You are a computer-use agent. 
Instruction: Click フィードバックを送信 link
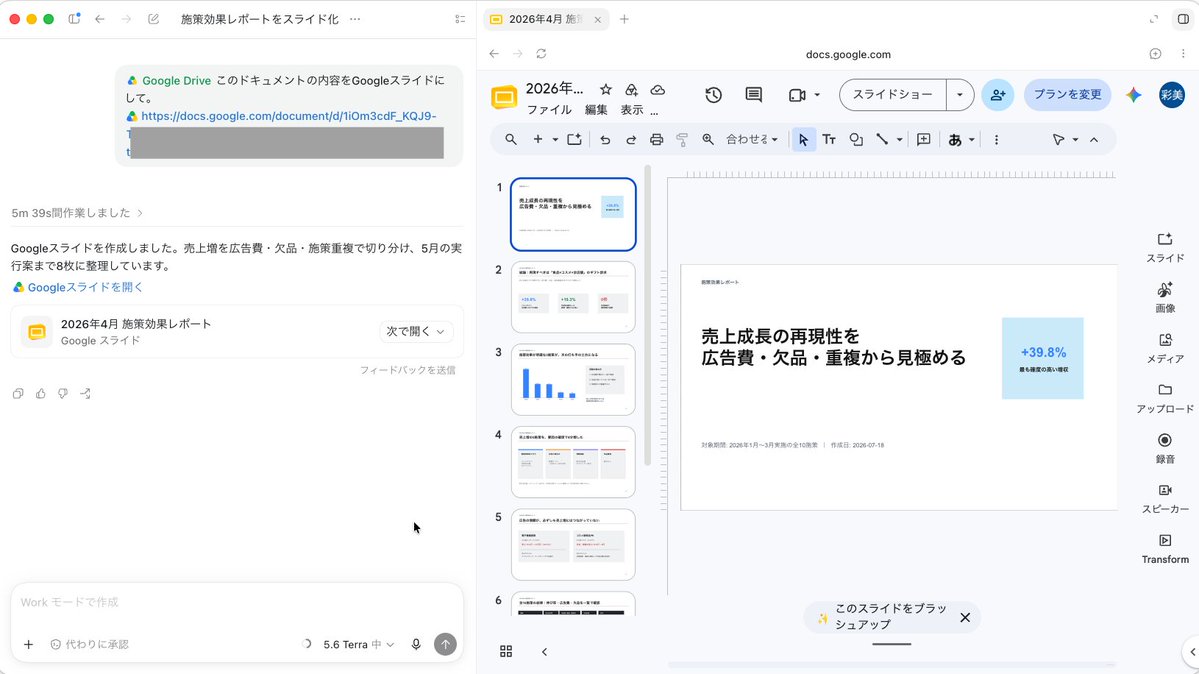pyautogui.click(x=408, y=370)
